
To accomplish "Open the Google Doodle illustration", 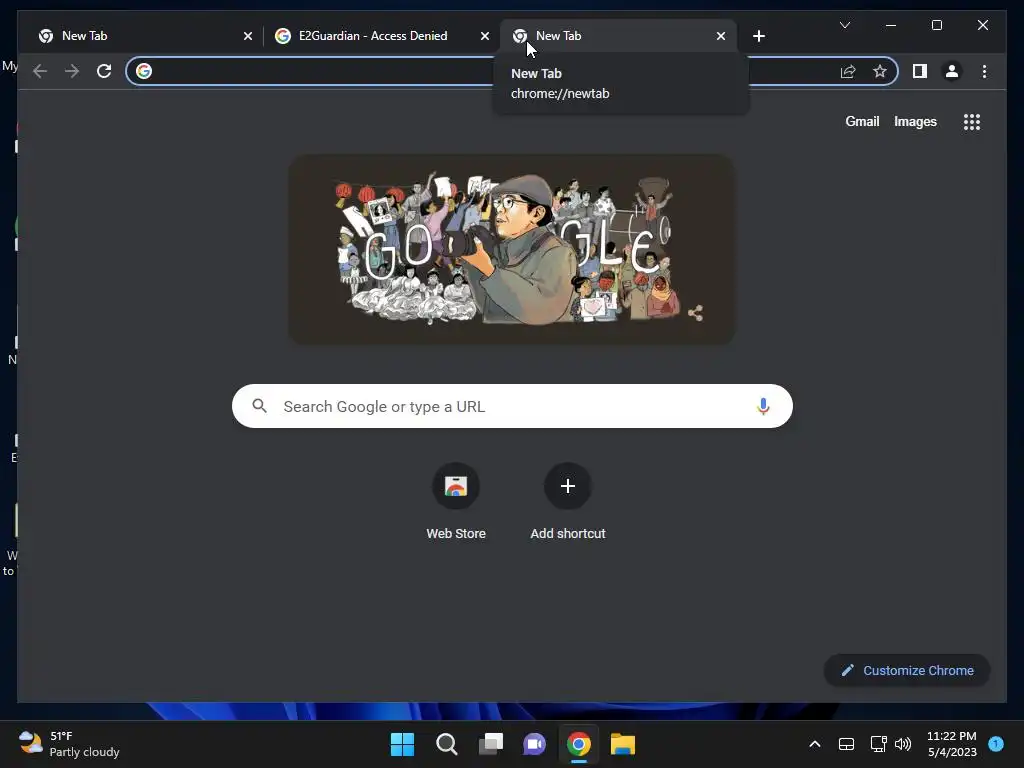I will (511, 249).
